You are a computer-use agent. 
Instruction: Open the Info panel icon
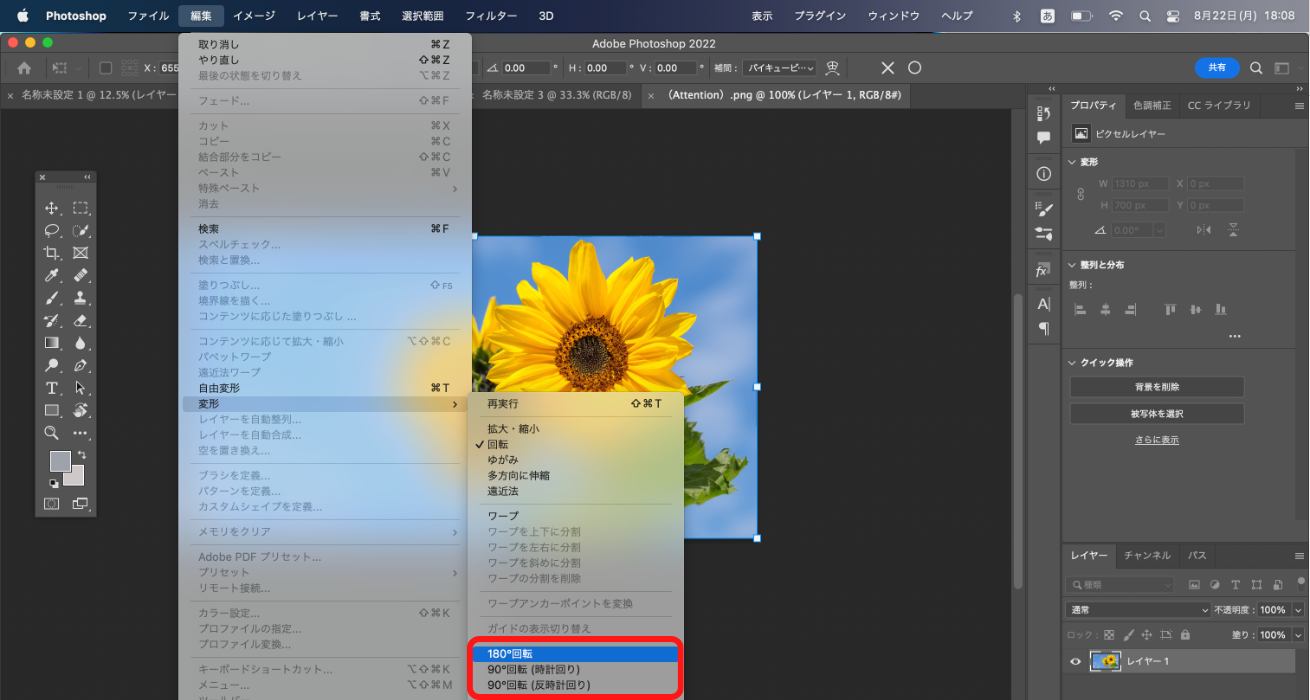coord(1044,173)
